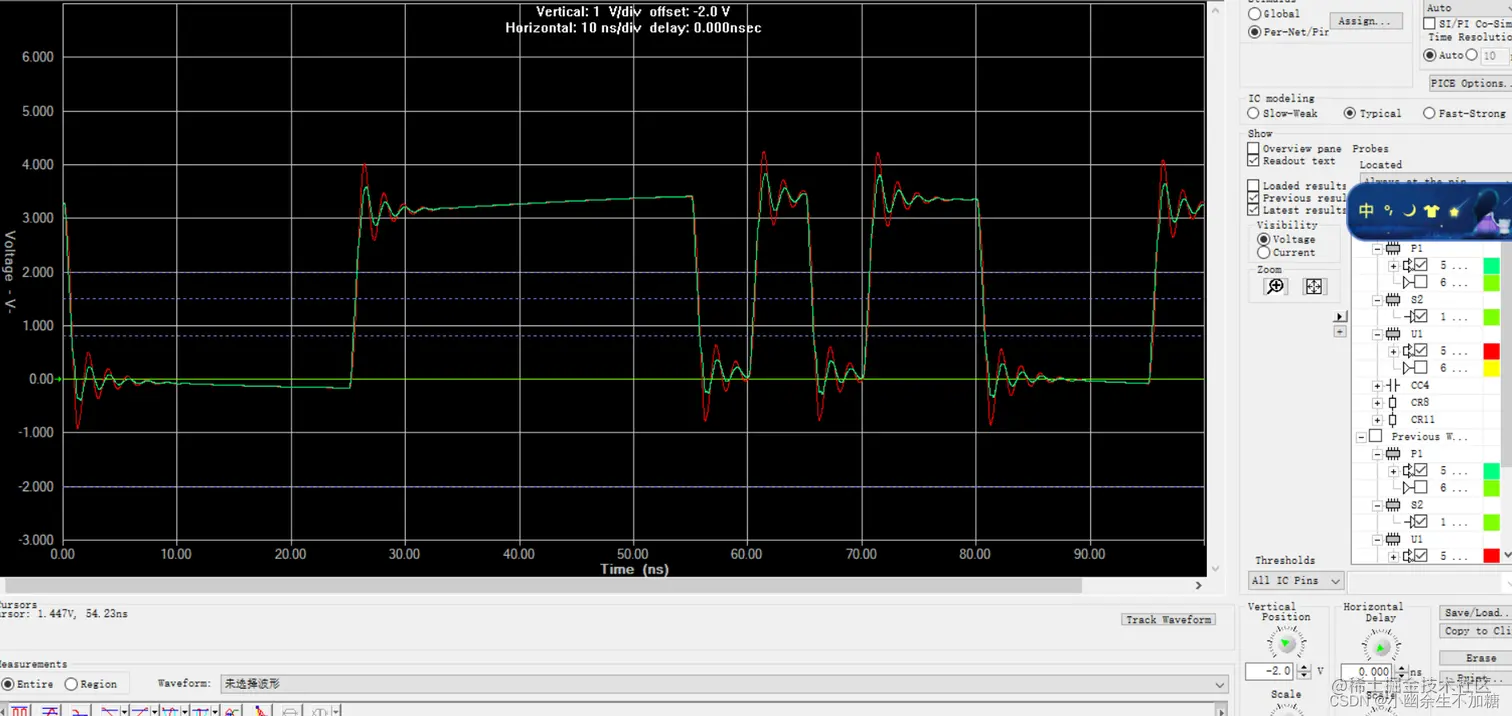
Task: Click the shirt skin icon in IME bar
Action: coord(1431,211)
